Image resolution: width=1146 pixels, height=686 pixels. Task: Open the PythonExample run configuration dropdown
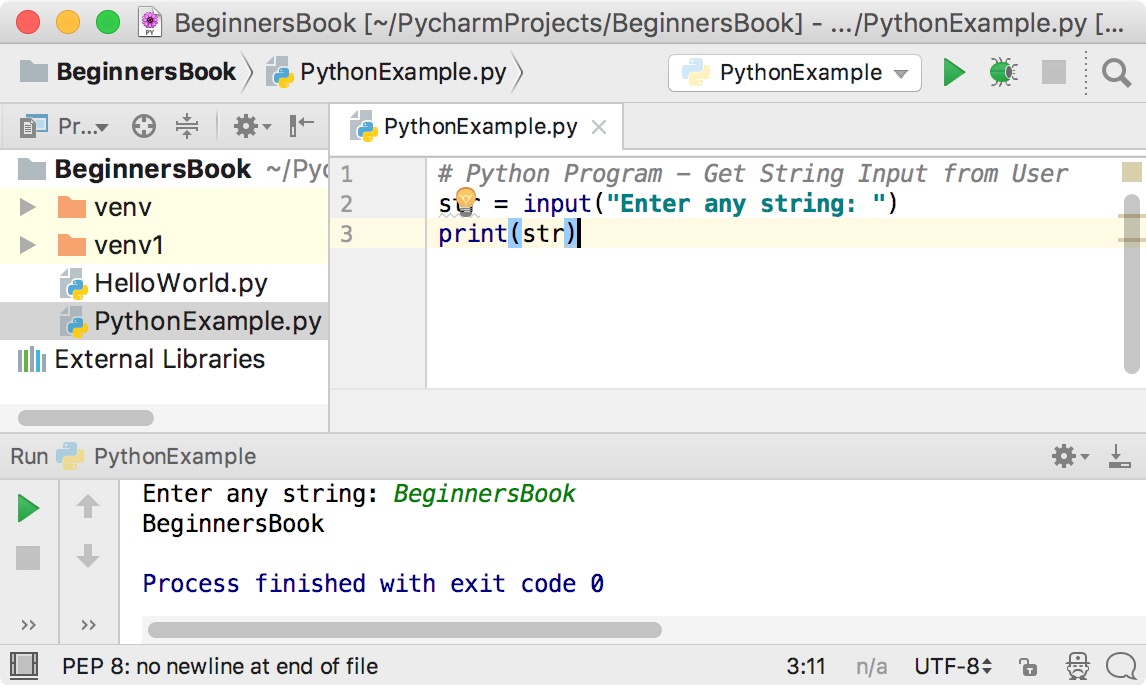tap(794, 73)
